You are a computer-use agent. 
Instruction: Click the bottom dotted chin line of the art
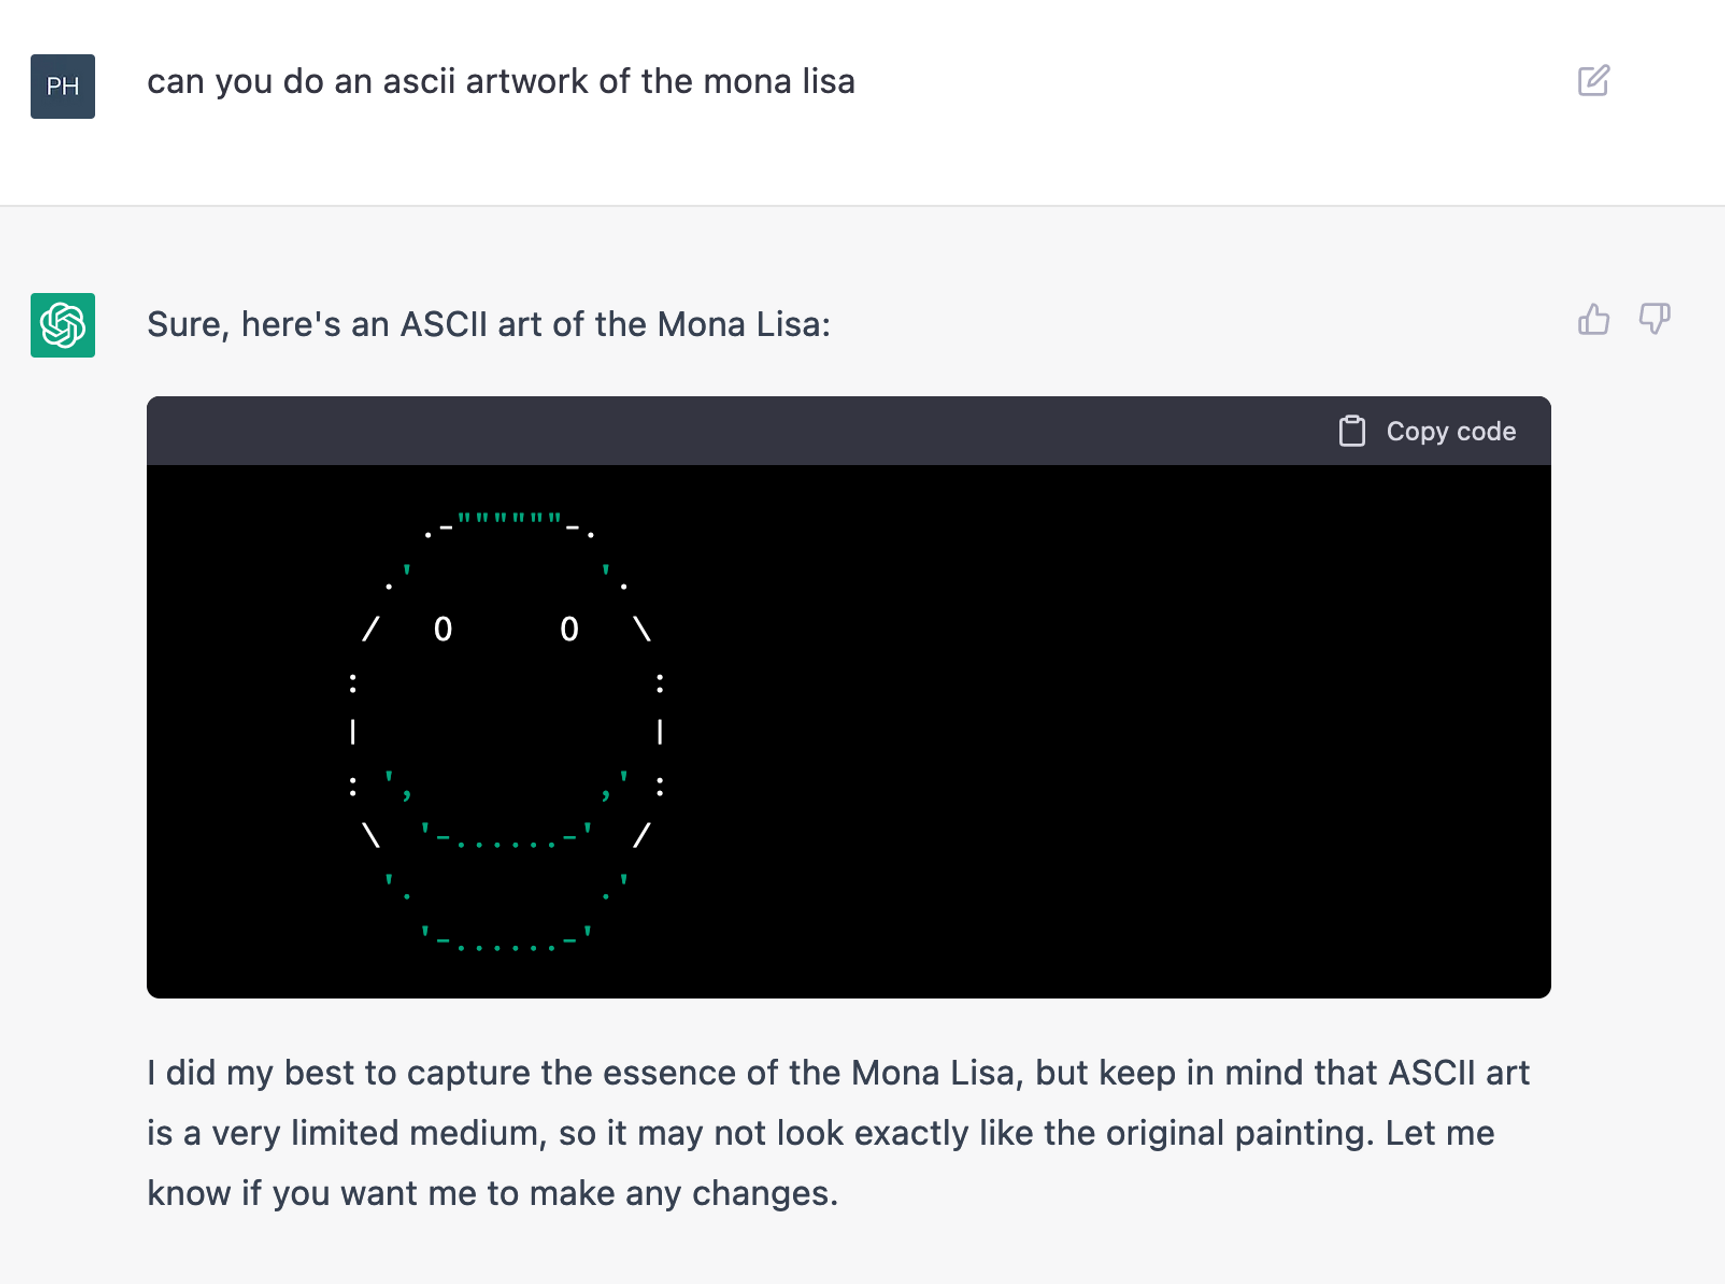click(507, 938)
